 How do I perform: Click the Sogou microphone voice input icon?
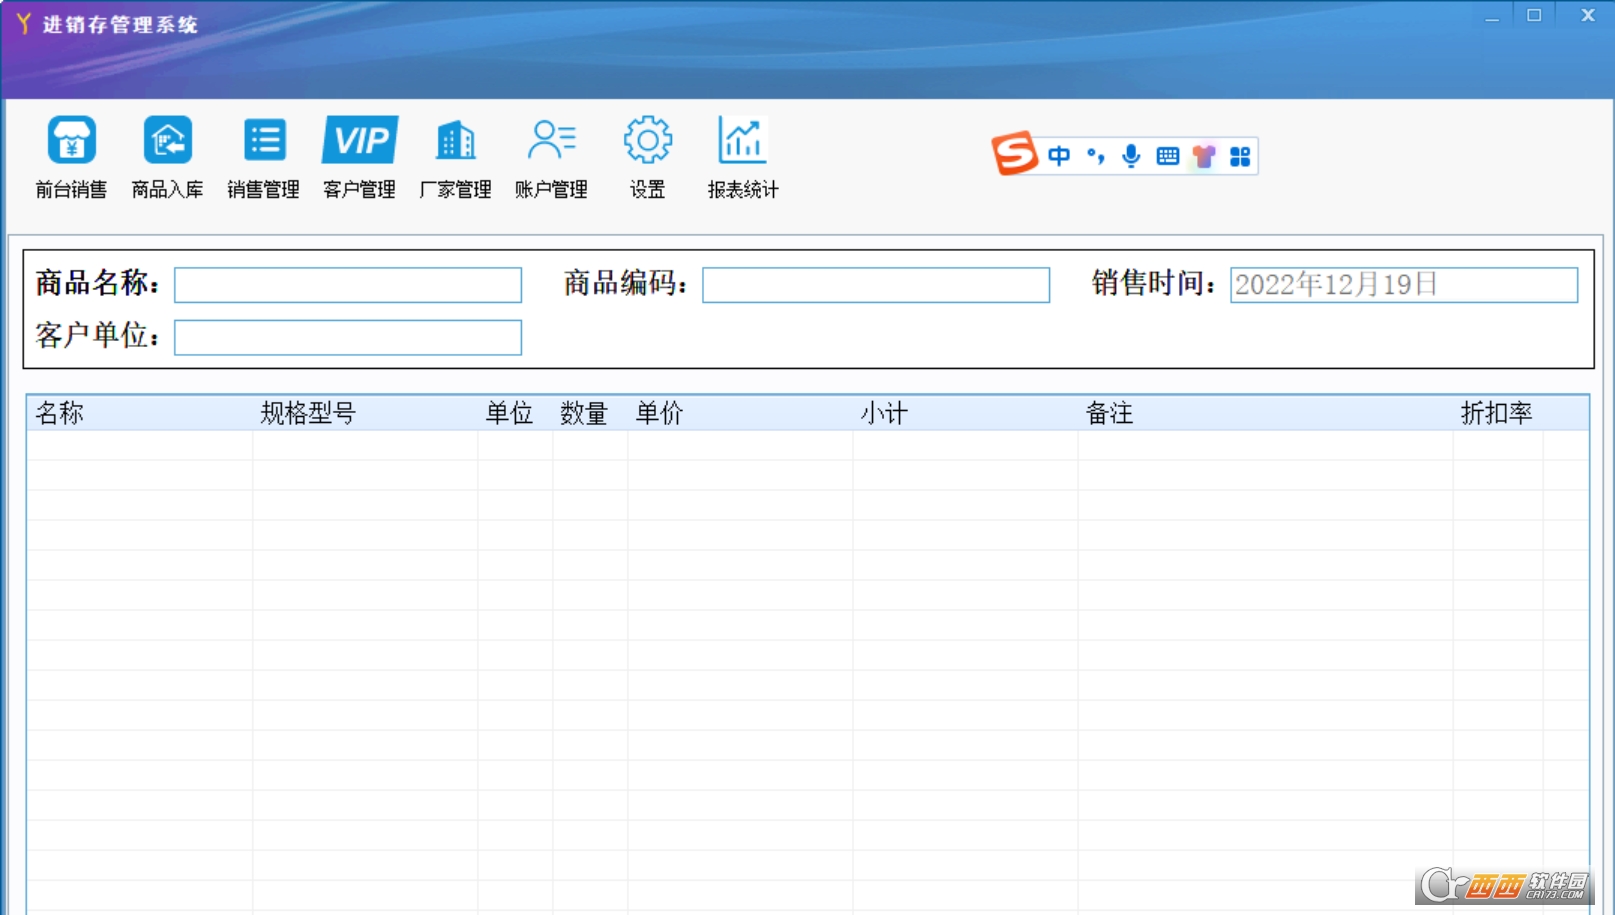tap(1131, 156)
